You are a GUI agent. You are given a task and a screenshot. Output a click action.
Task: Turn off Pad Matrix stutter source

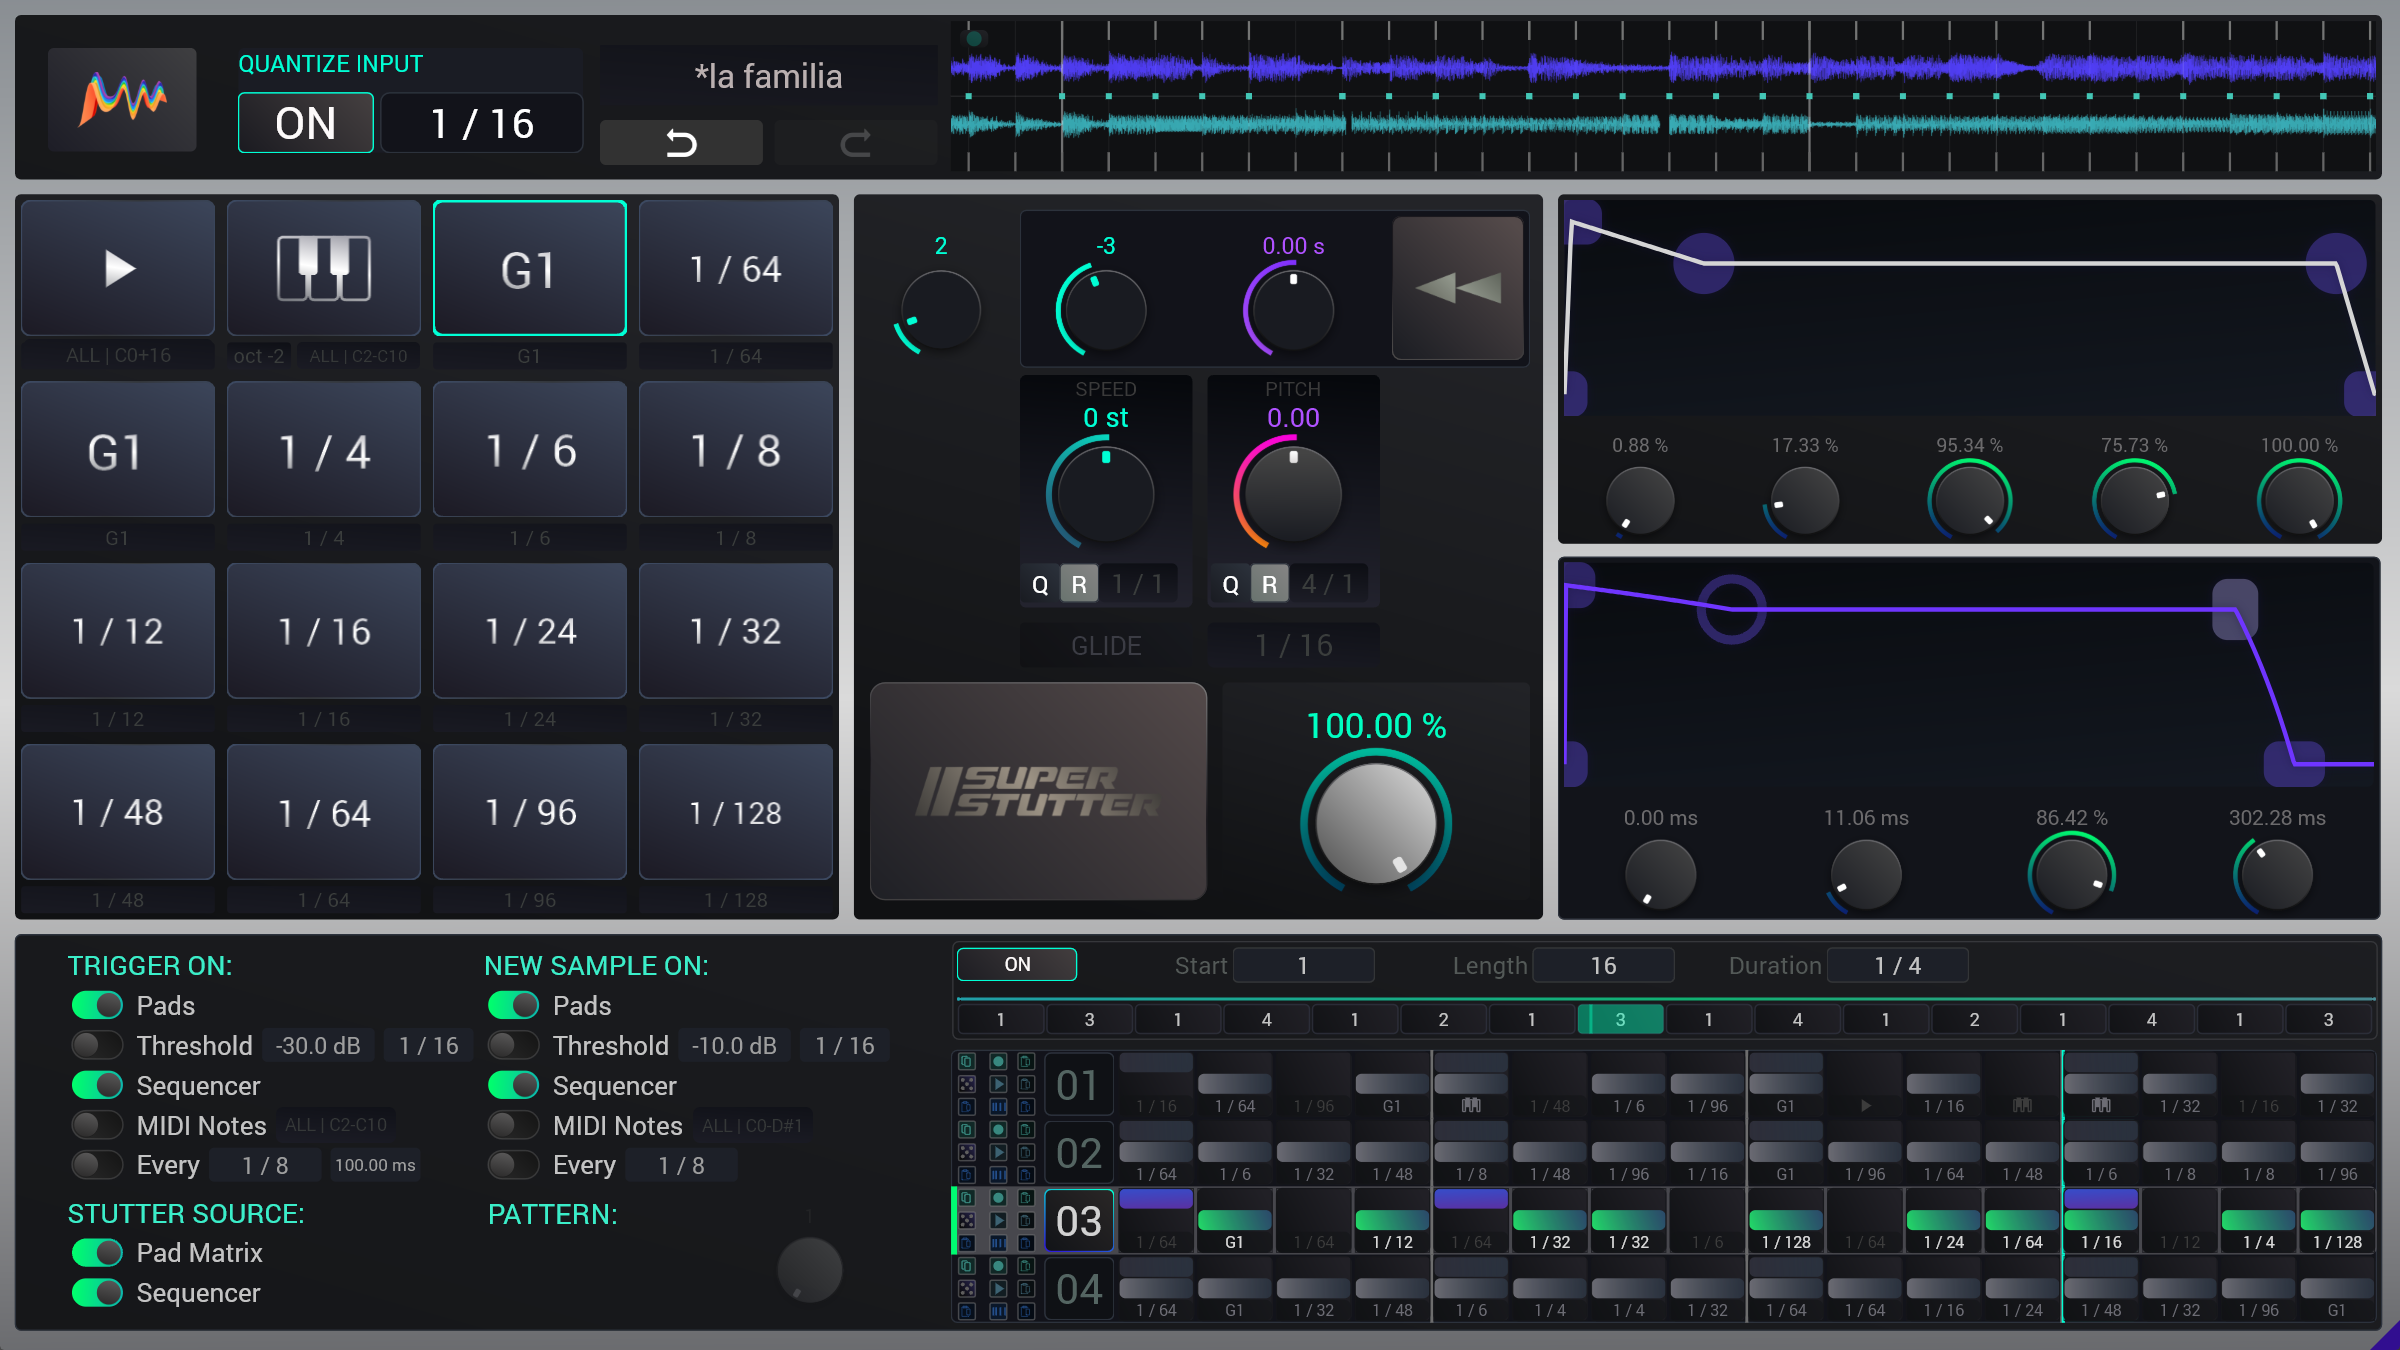[97, 1253]
